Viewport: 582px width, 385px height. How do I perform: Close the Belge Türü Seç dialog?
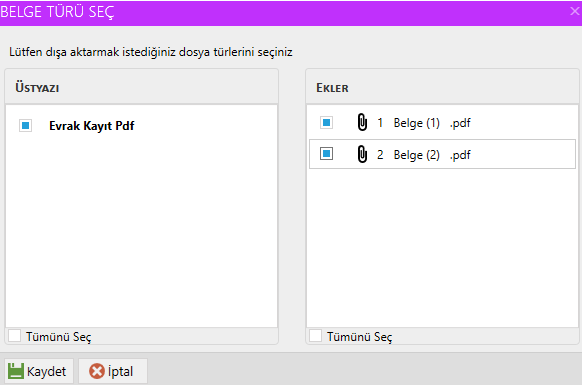575,12
